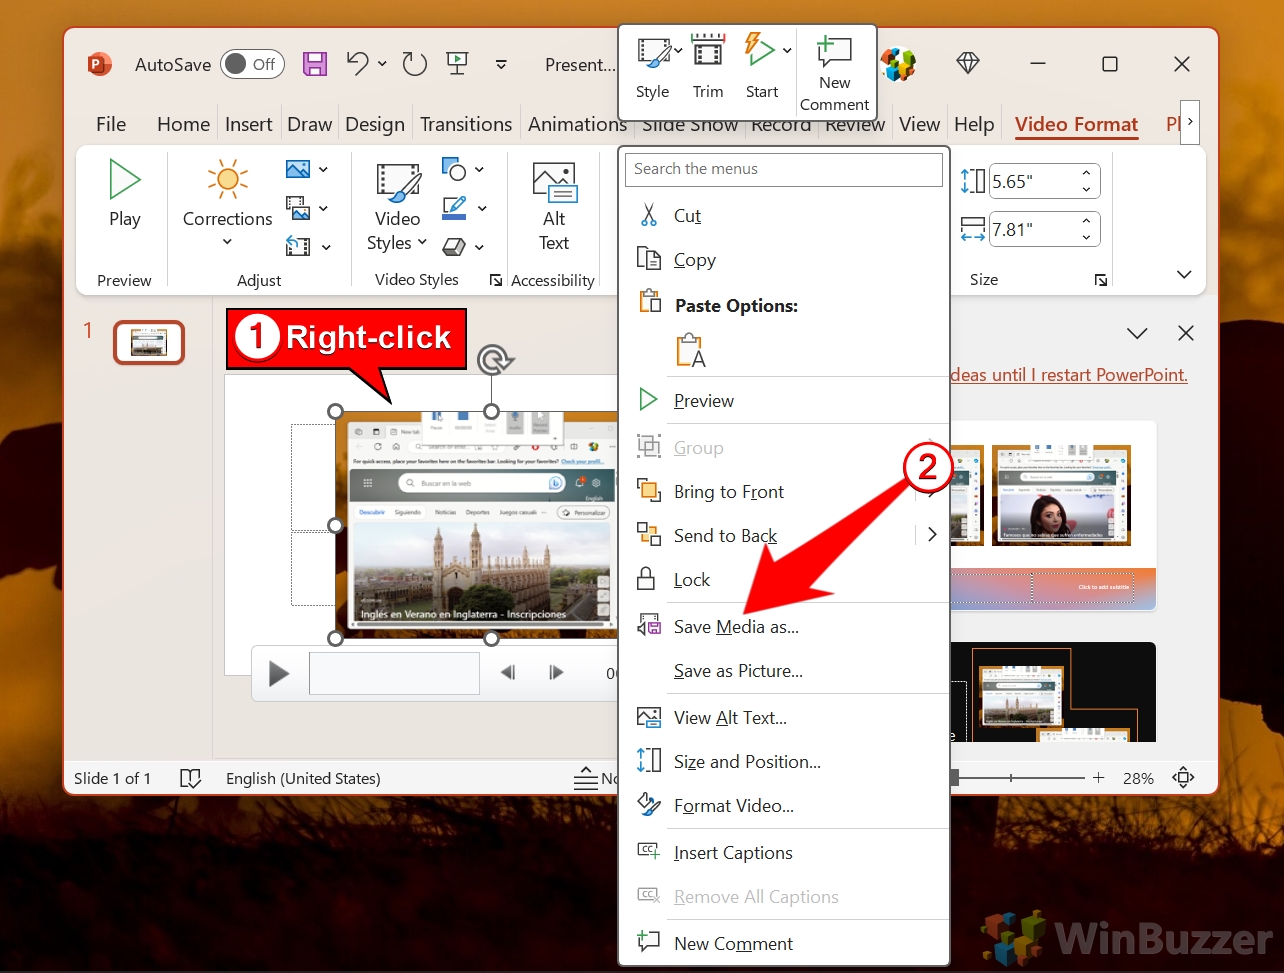Image resolution: width=1284 pixels, height=973 pixels.
Task: Click the video timeline seek bar
Action: tap(394, 673)
